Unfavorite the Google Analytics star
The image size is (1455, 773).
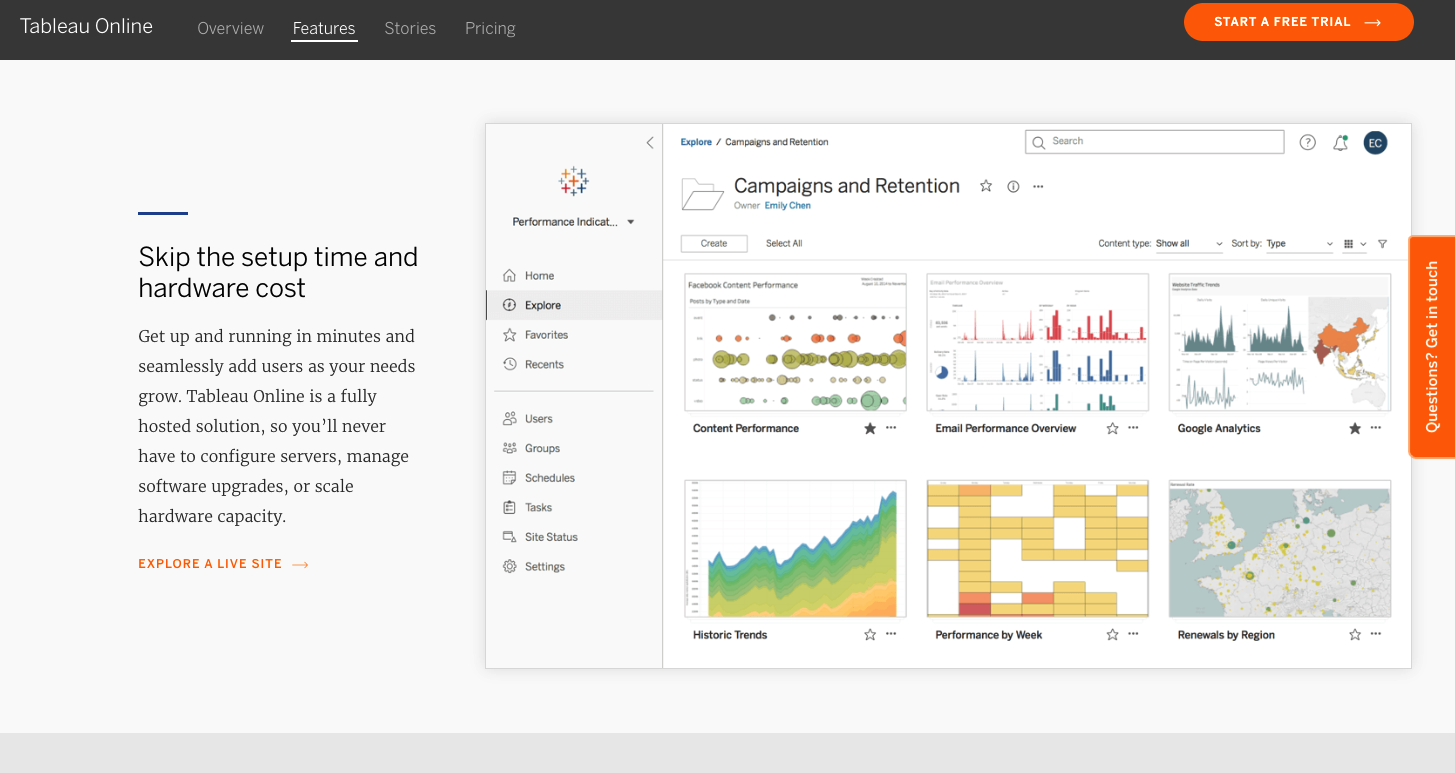point(1355,428)
